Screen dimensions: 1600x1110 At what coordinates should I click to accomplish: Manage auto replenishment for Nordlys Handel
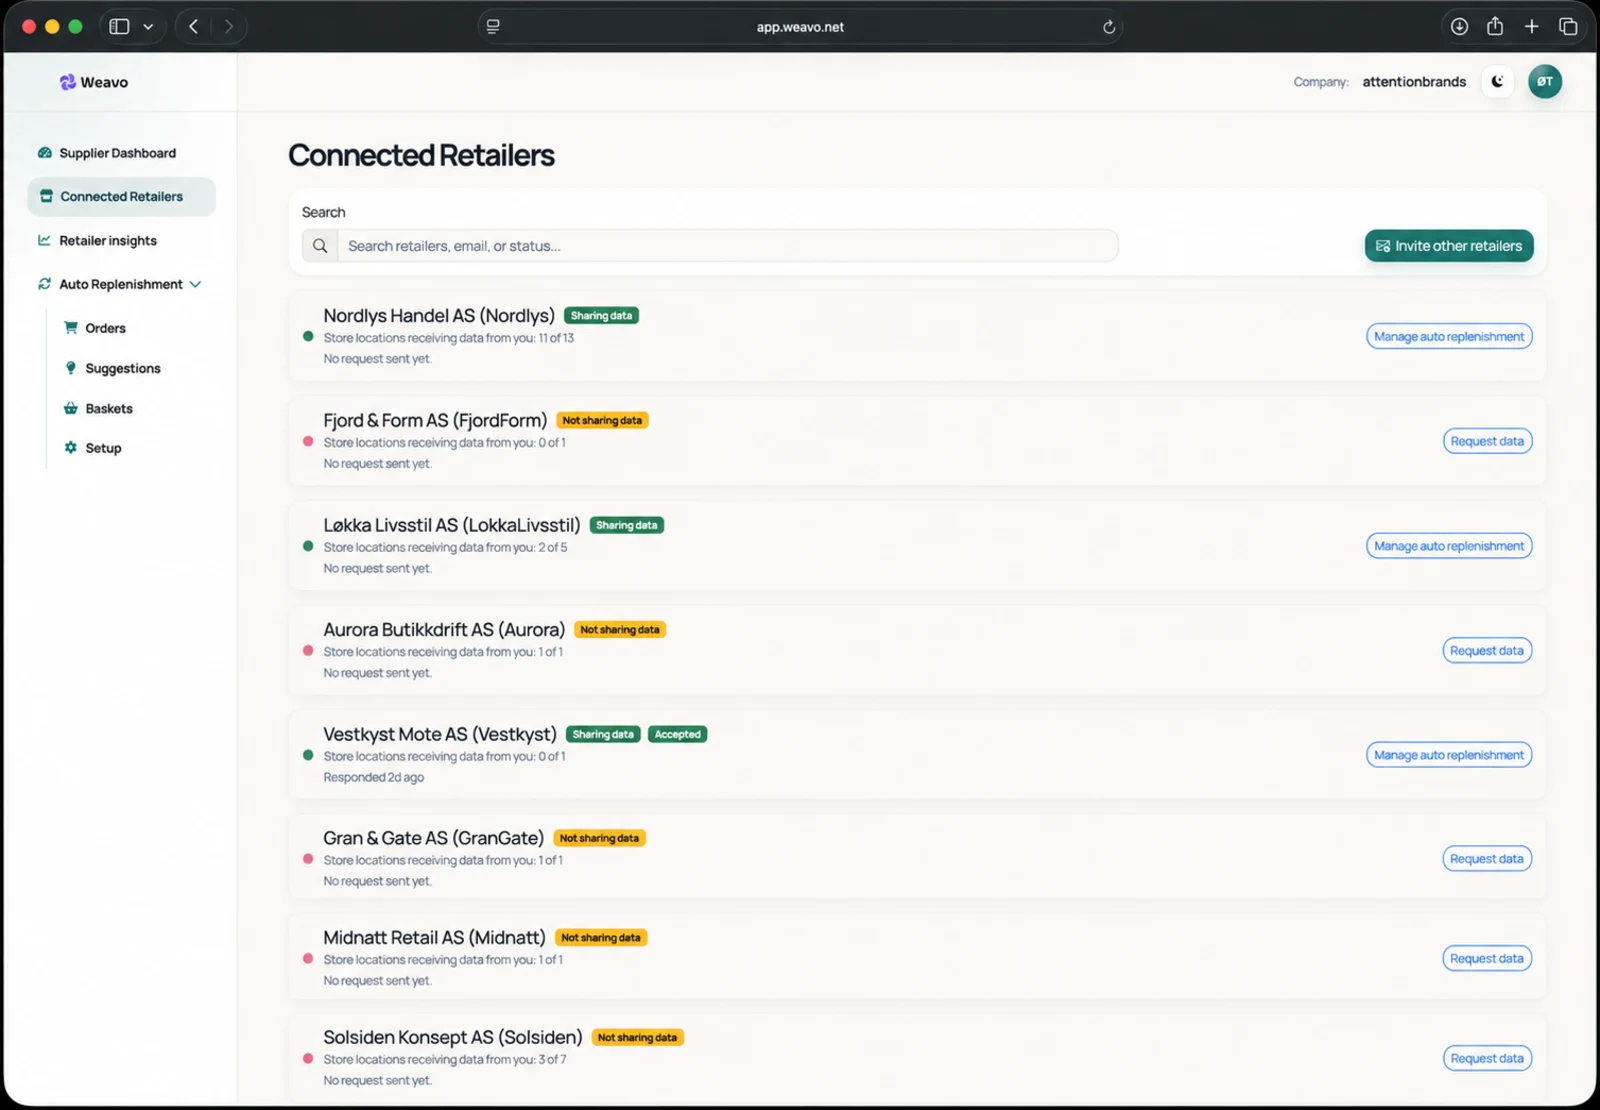coord(1449,337)
